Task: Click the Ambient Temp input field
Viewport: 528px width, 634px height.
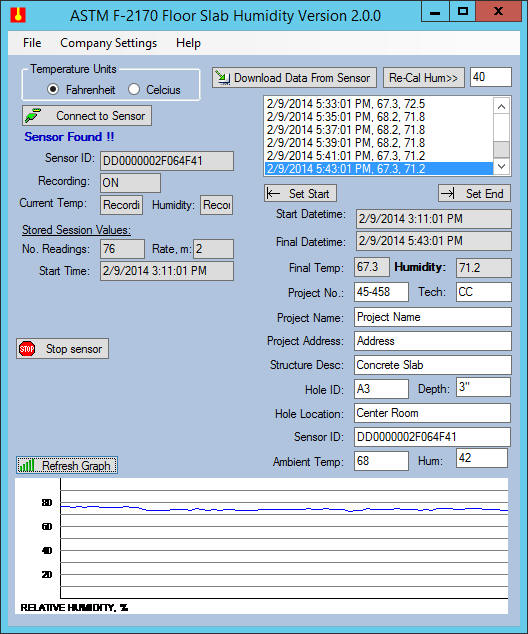Action: (381, 461)
